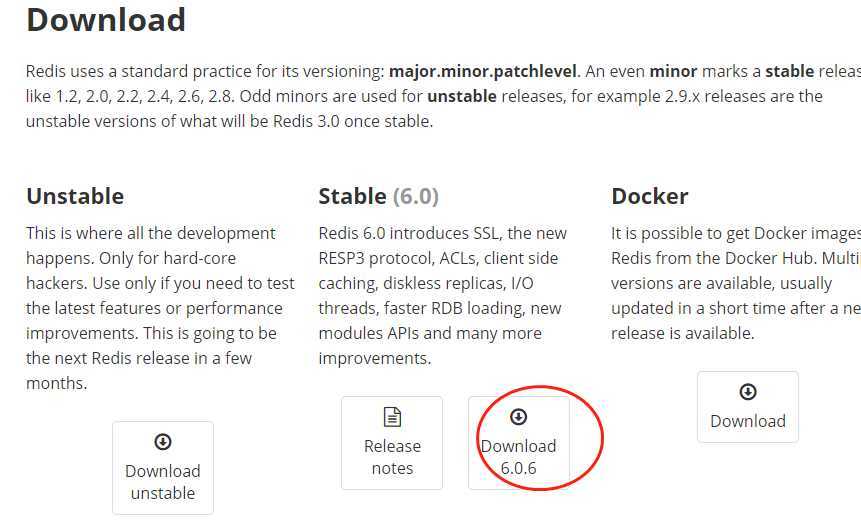Click the download arrow icon above 'Download unstable'
The width and height of the screenshot is (861, 526).
point(163,441)
